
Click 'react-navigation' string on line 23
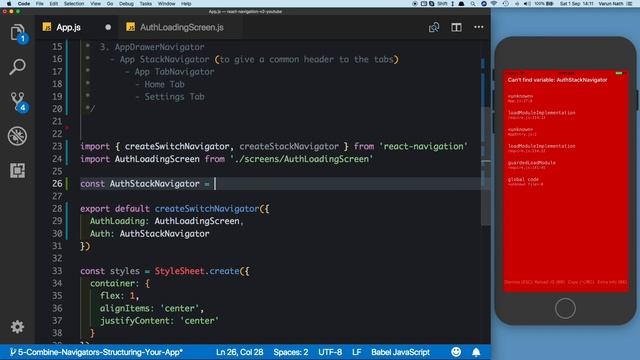click(x=423, y=147)
